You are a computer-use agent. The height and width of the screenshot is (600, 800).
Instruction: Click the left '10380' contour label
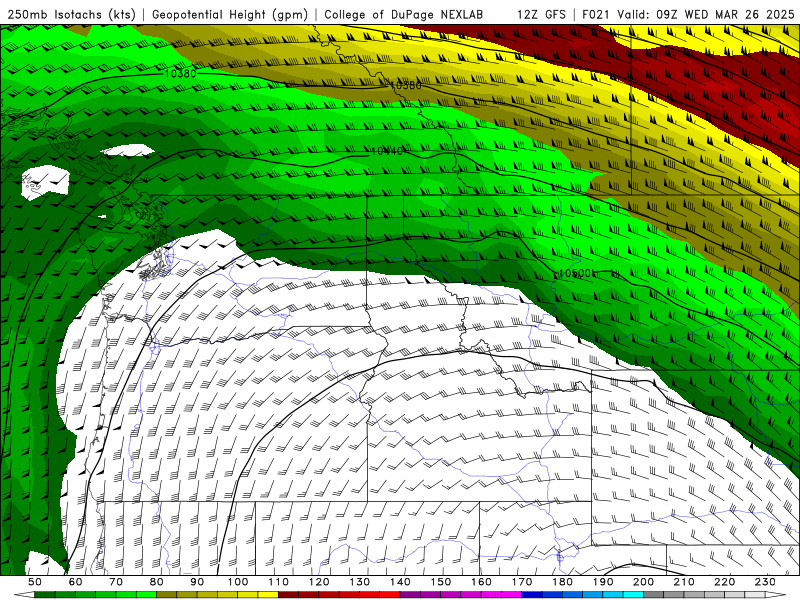coord(180,73)
